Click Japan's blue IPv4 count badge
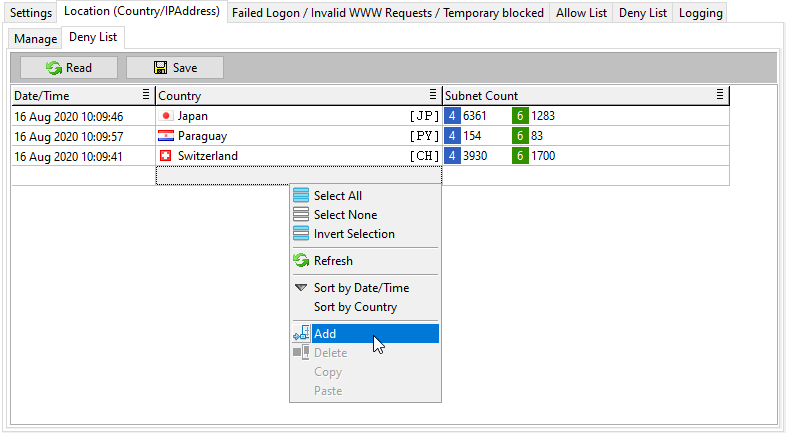 point(452,116)
